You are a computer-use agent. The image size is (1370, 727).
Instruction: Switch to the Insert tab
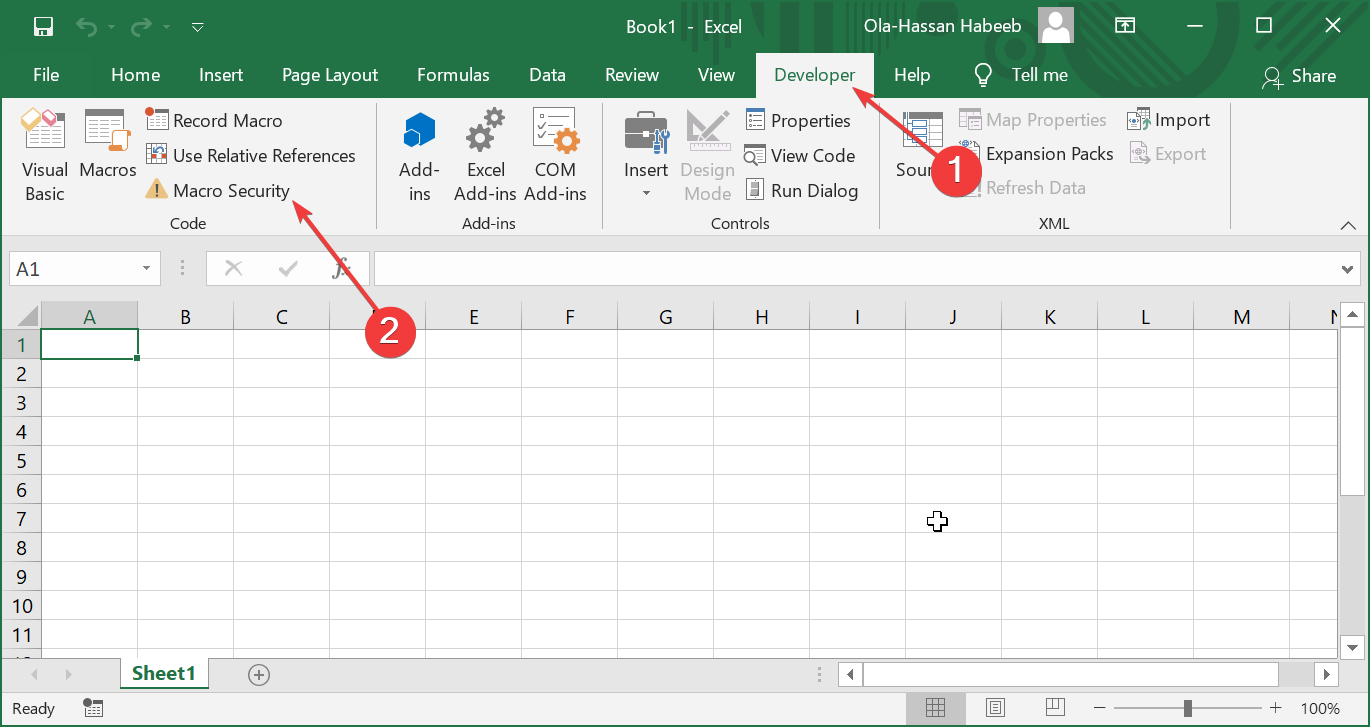[x=221, y=75]
